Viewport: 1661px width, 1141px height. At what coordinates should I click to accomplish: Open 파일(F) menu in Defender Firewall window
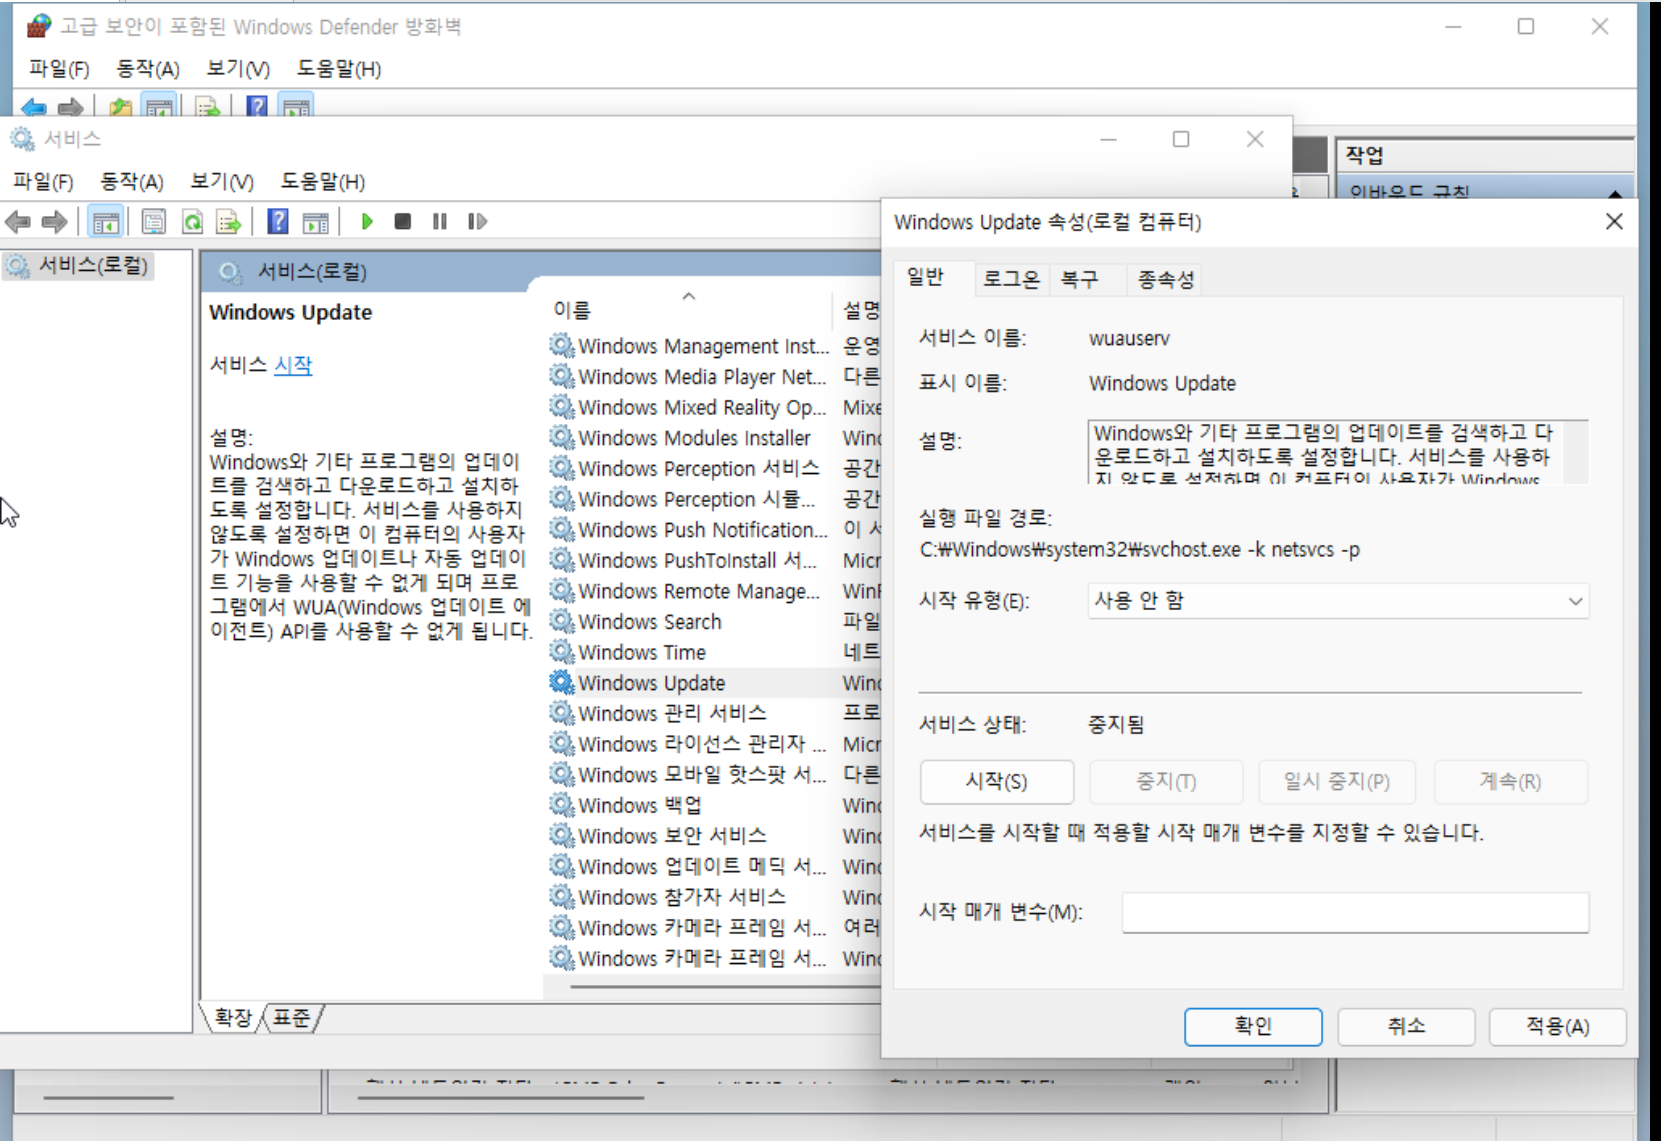[59, 69]
